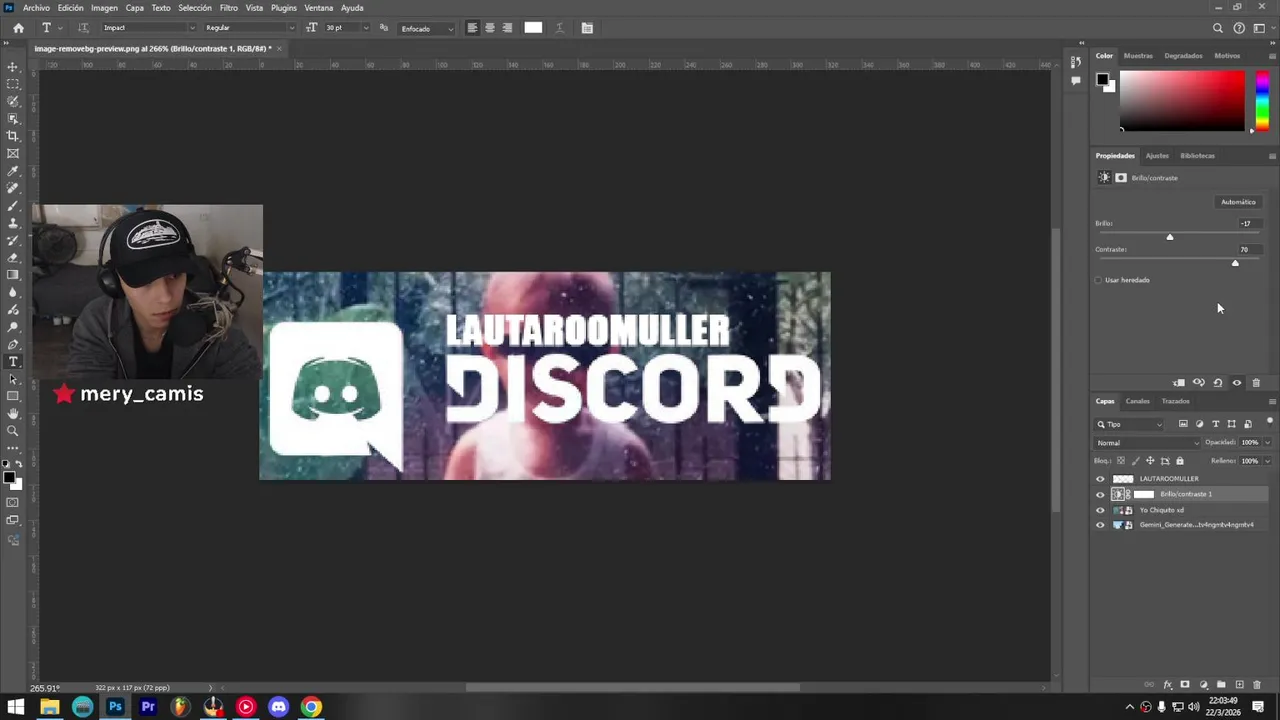Image resolution: width=1280 pixels, height=720 pixels.
Task: Select the Gradient tool
Action: 13,275
